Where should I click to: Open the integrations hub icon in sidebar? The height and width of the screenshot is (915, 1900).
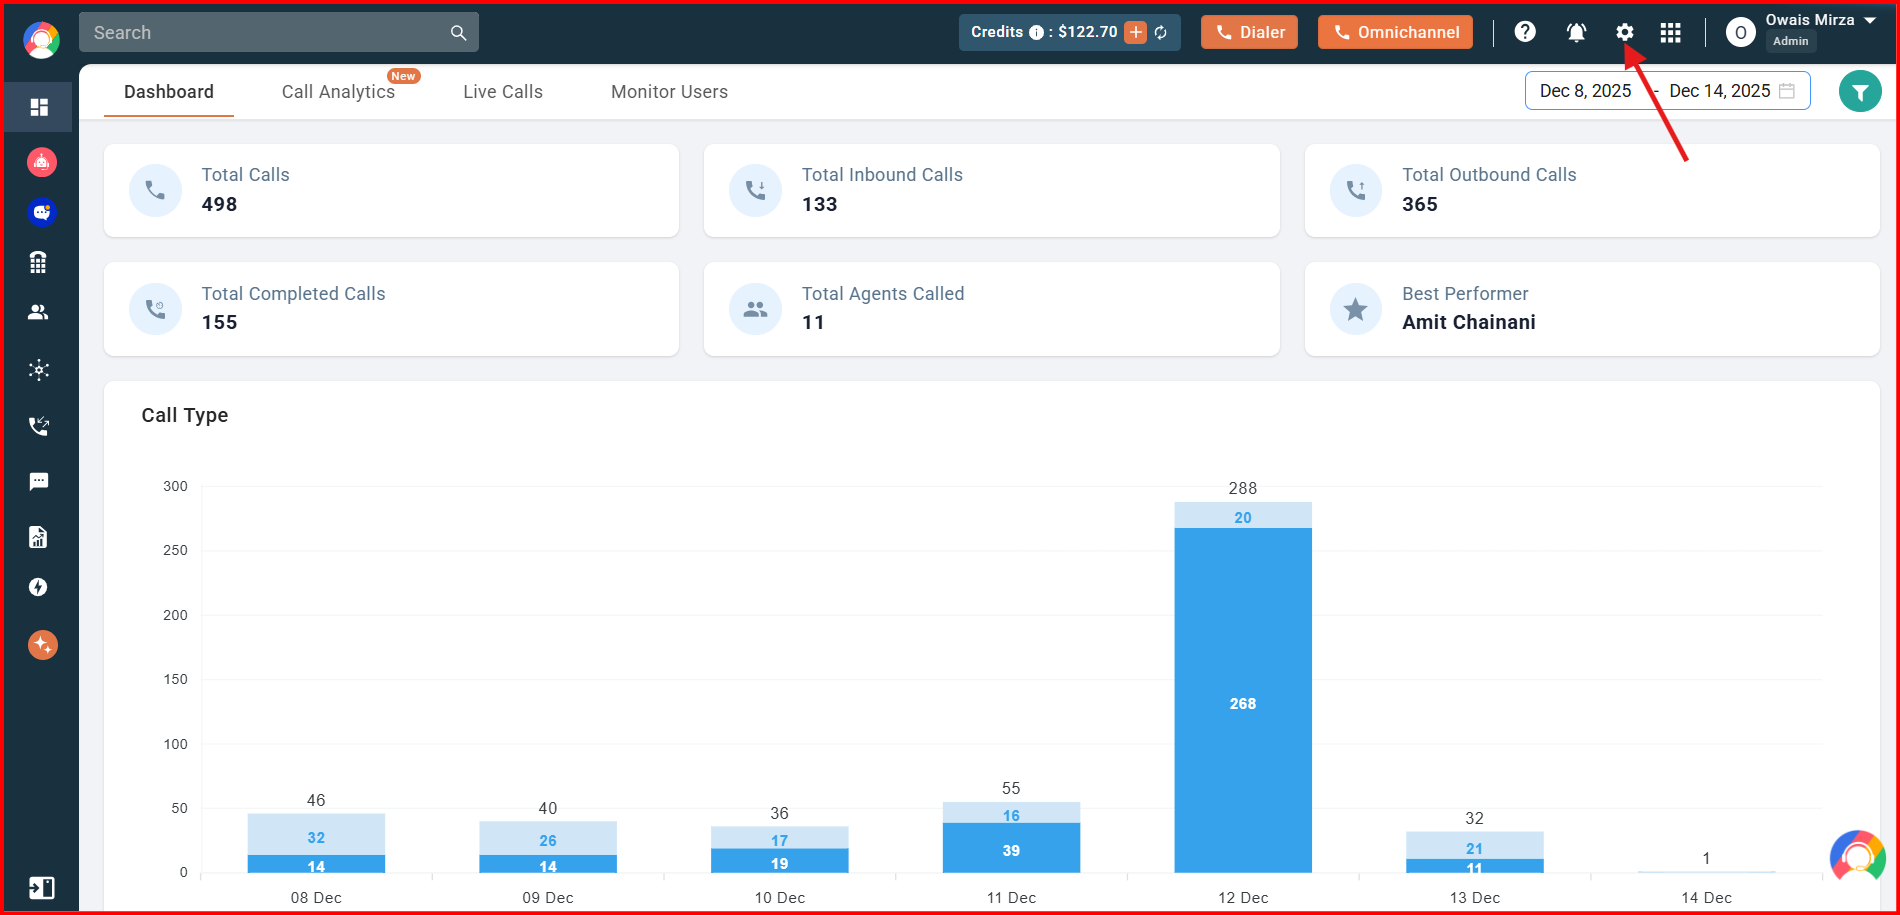(x=39, y=370)
